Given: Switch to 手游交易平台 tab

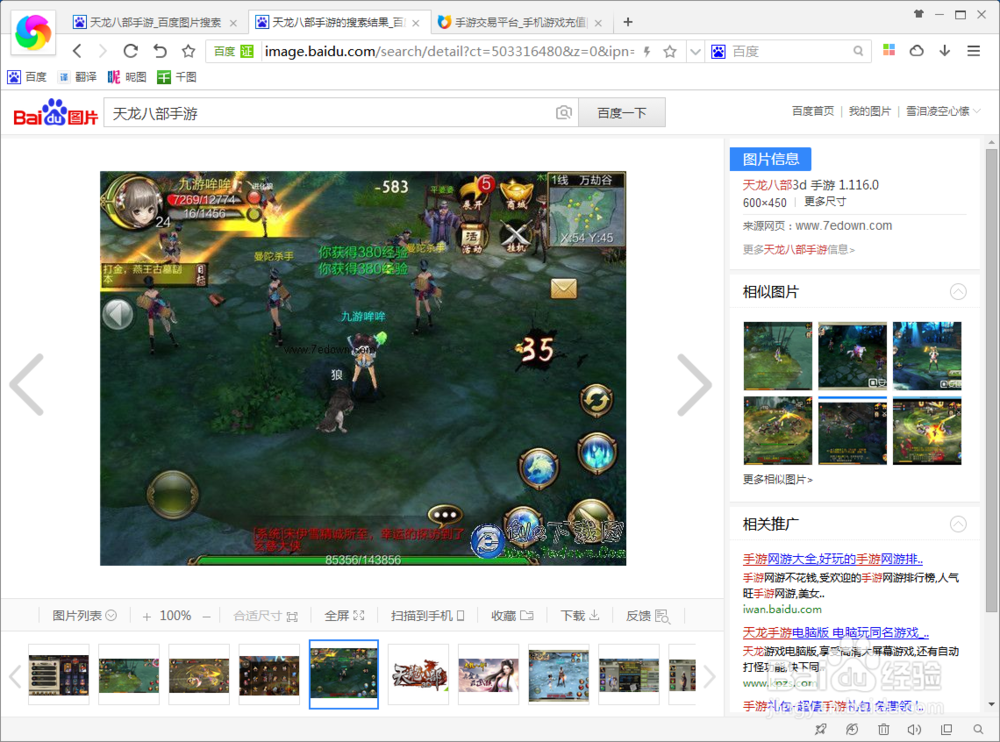Looking at the screenshot, I should point(520,22).
